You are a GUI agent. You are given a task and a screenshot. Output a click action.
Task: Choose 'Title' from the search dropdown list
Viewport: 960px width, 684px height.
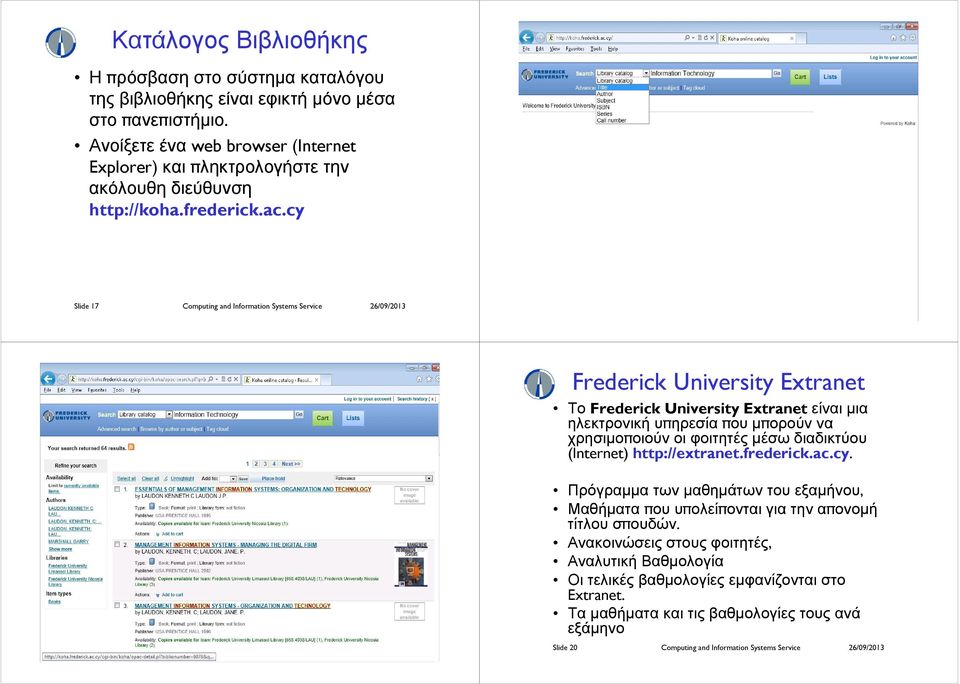[622, 87]
